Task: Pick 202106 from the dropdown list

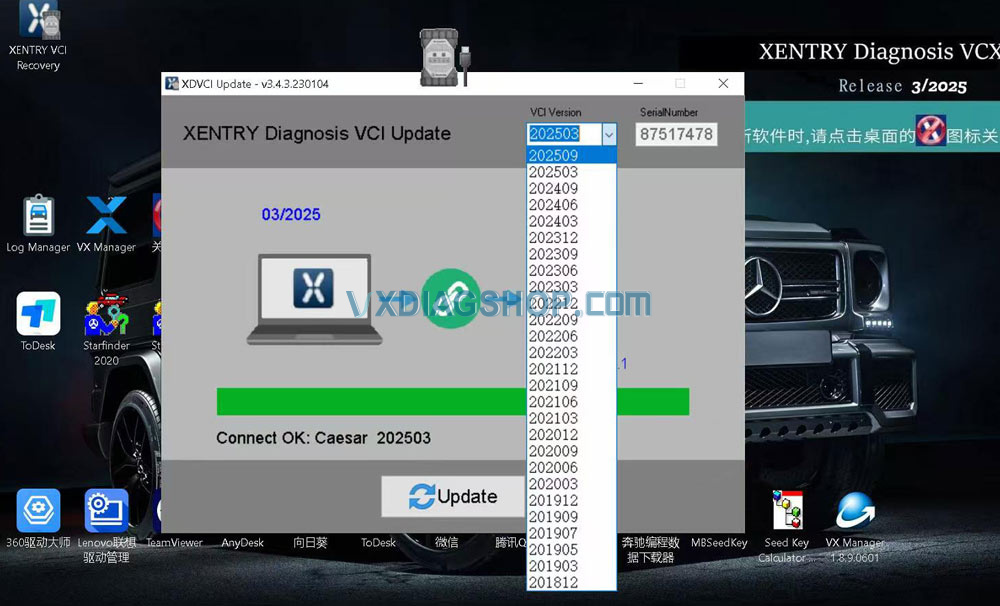Action: [571, 402]
